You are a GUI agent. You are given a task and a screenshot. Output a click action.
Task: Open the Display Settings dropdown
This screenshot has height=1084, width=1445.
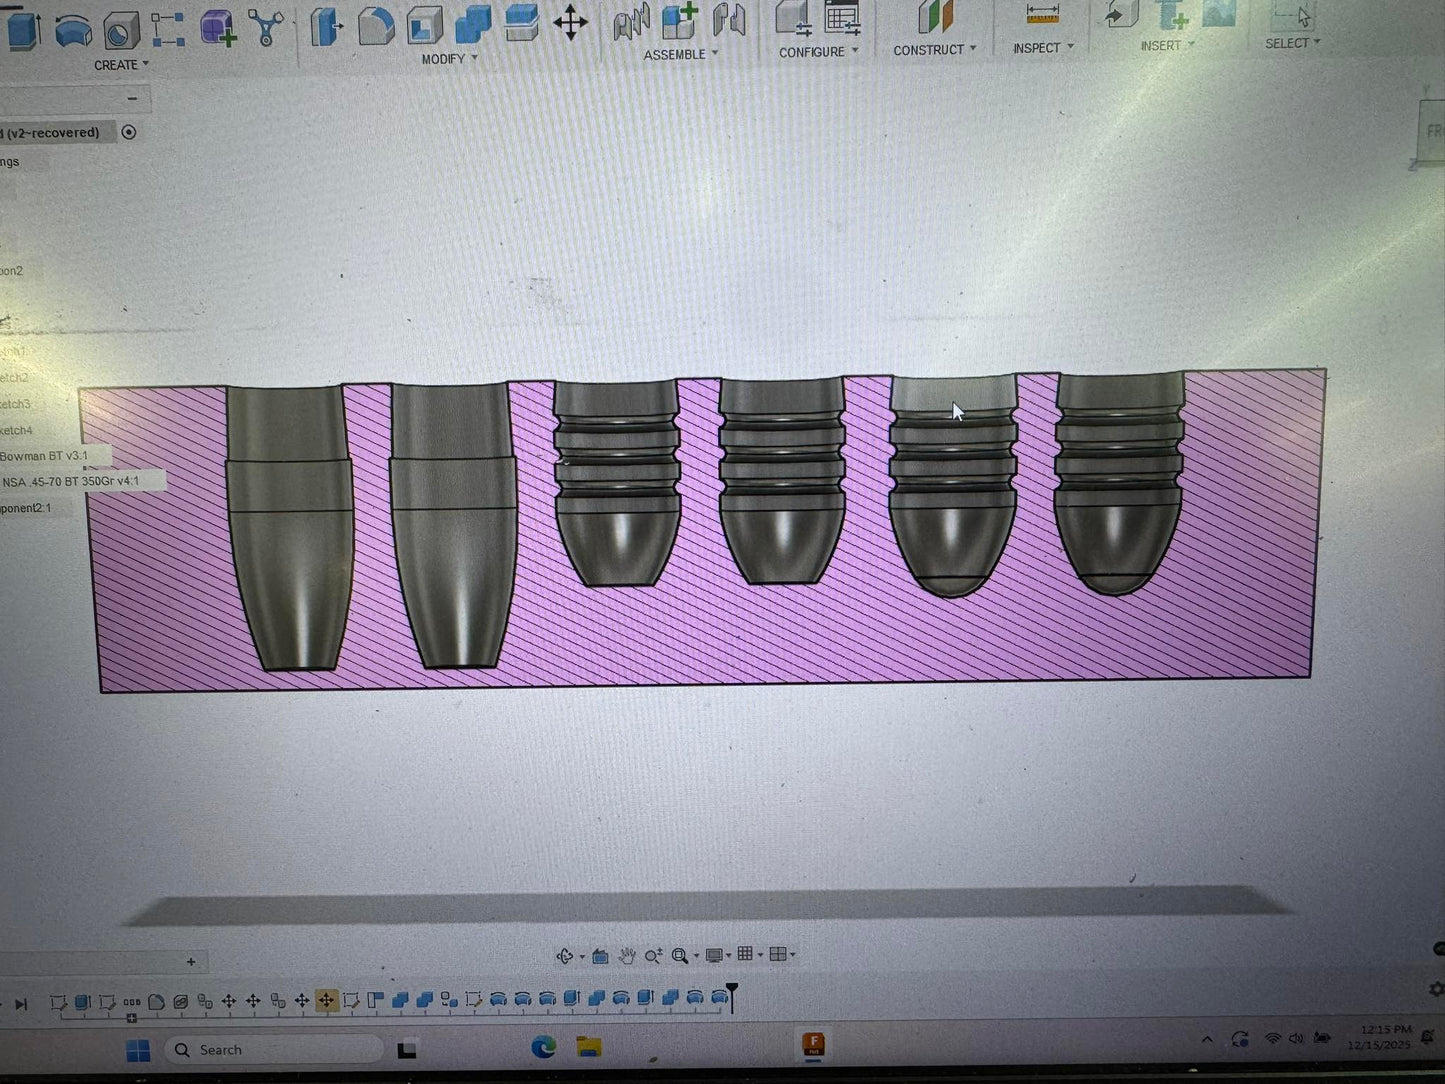point(713,955)
